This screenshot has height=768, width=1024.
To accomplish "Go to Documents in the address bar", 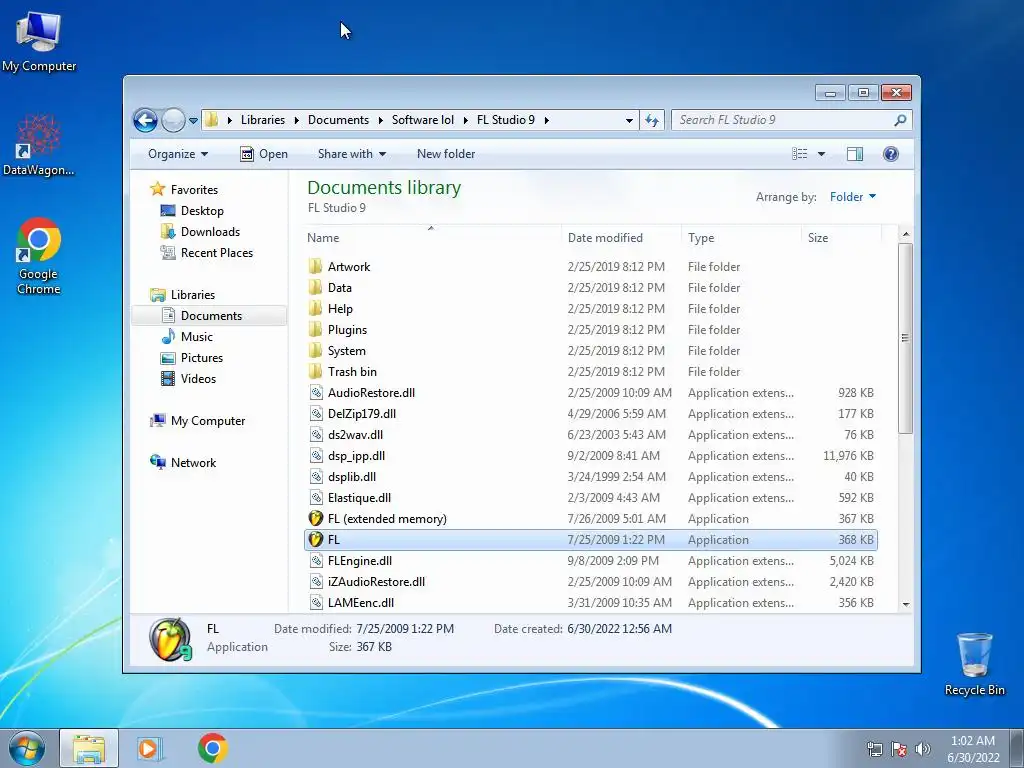I will click(338, 120).
